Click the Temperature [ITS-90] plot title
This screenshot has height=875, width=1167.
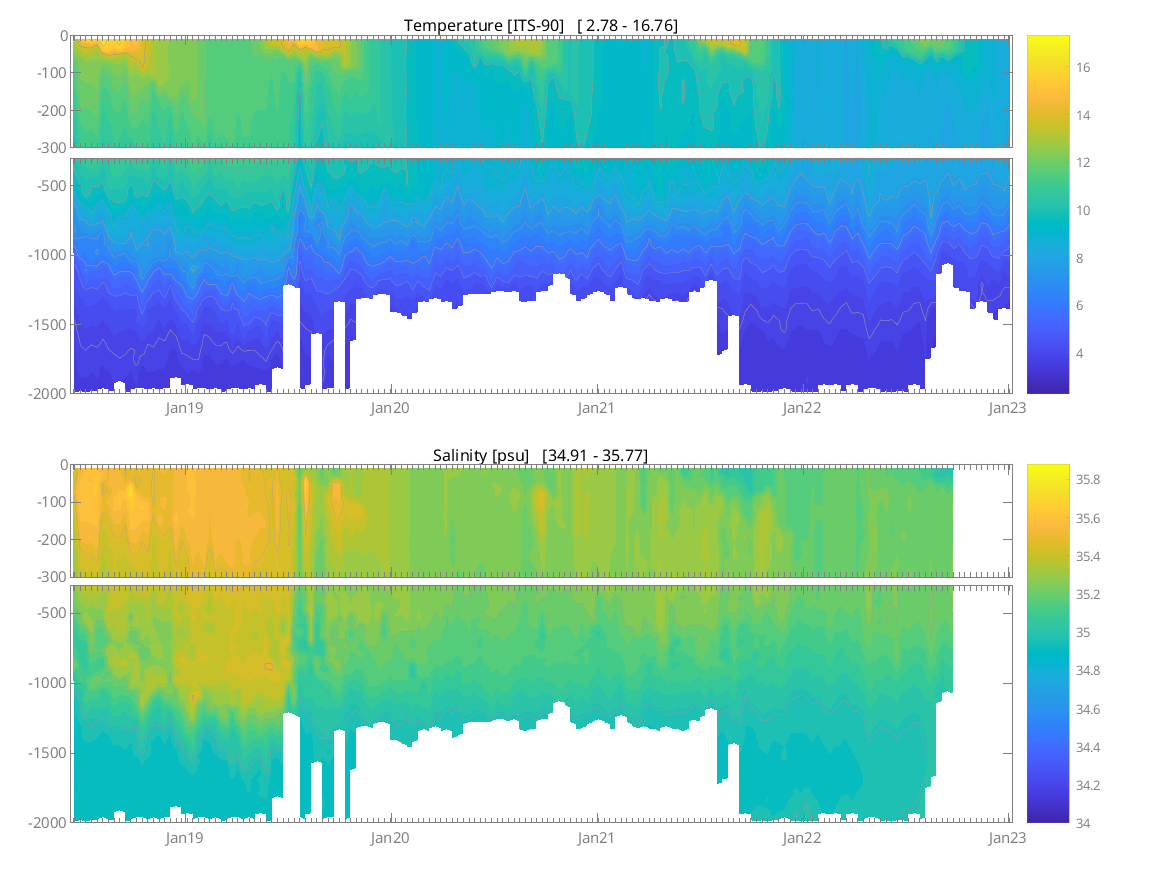point(540,25)
